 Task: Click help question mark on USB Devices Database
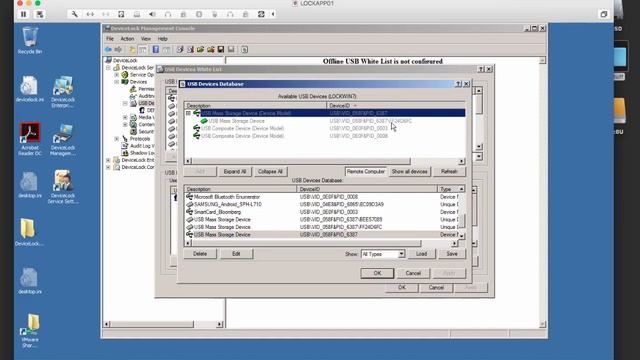(458, 84)
